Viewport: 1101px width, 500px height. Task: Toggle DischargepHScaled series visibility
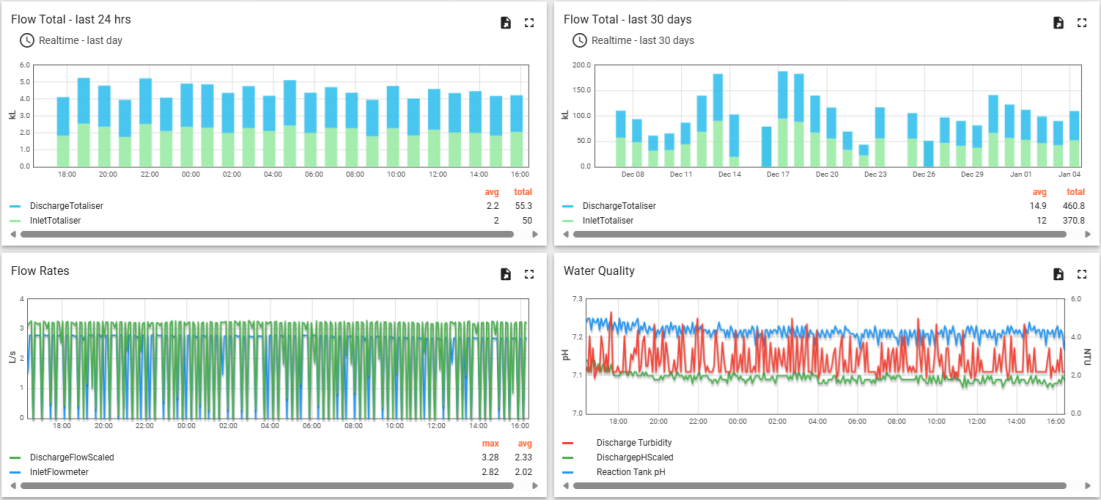click(x=635, y=457)
